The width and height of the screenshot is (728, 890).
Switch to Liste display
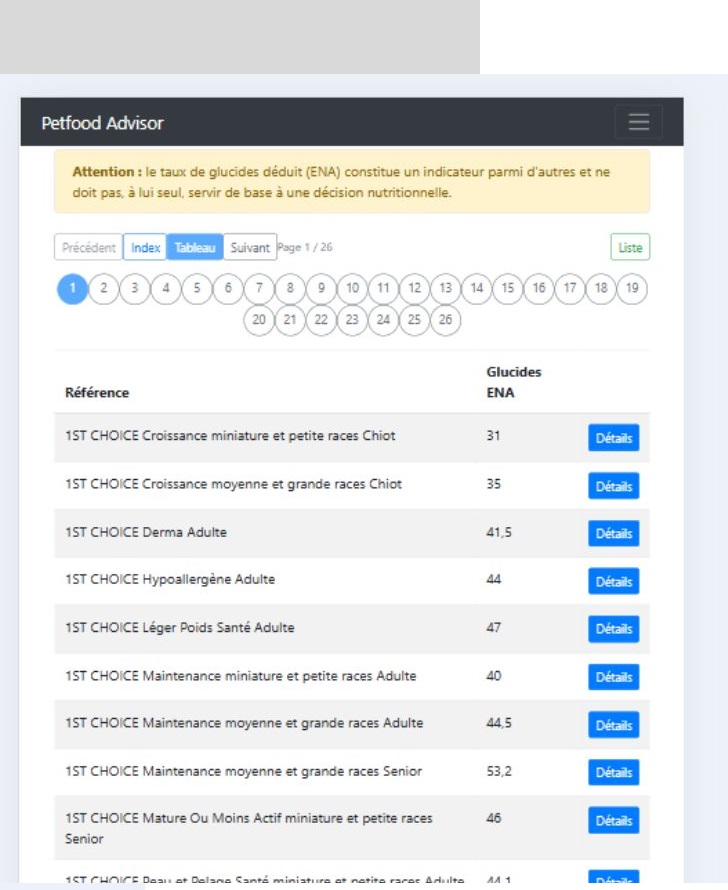tap(629, 247)
